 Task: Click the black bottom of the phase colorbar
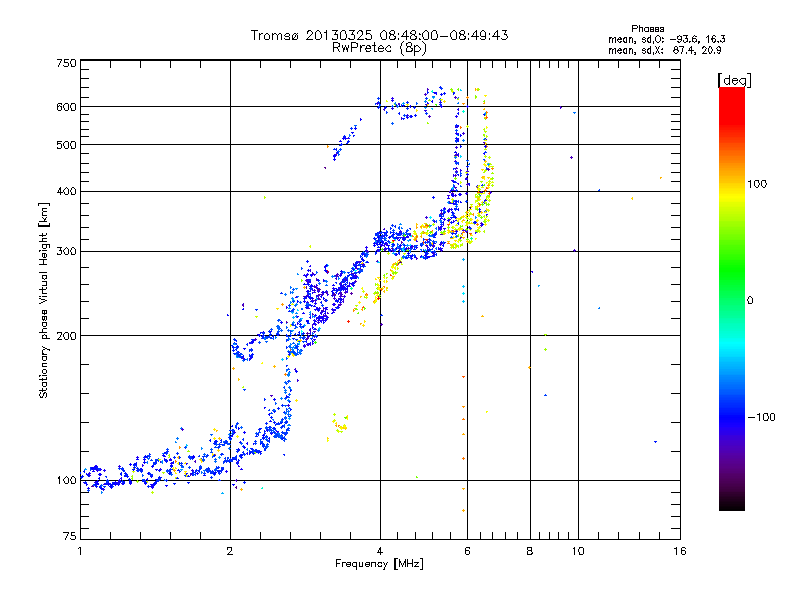point(732,503)
